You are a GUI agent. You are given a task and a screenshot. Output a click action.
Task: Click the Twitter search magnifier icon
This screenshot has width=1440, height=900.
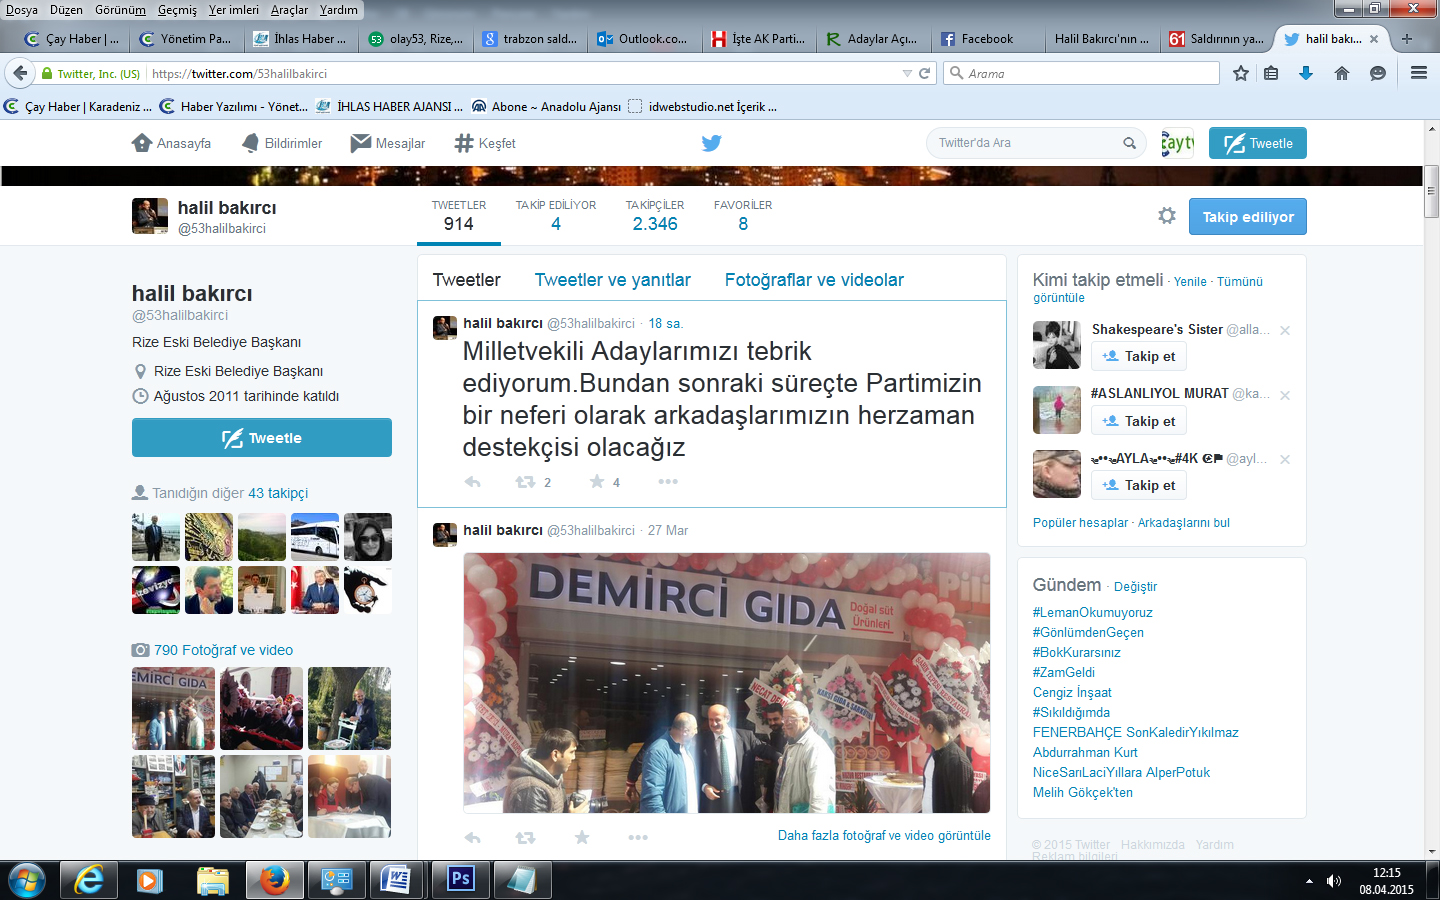pos(1129,143)
